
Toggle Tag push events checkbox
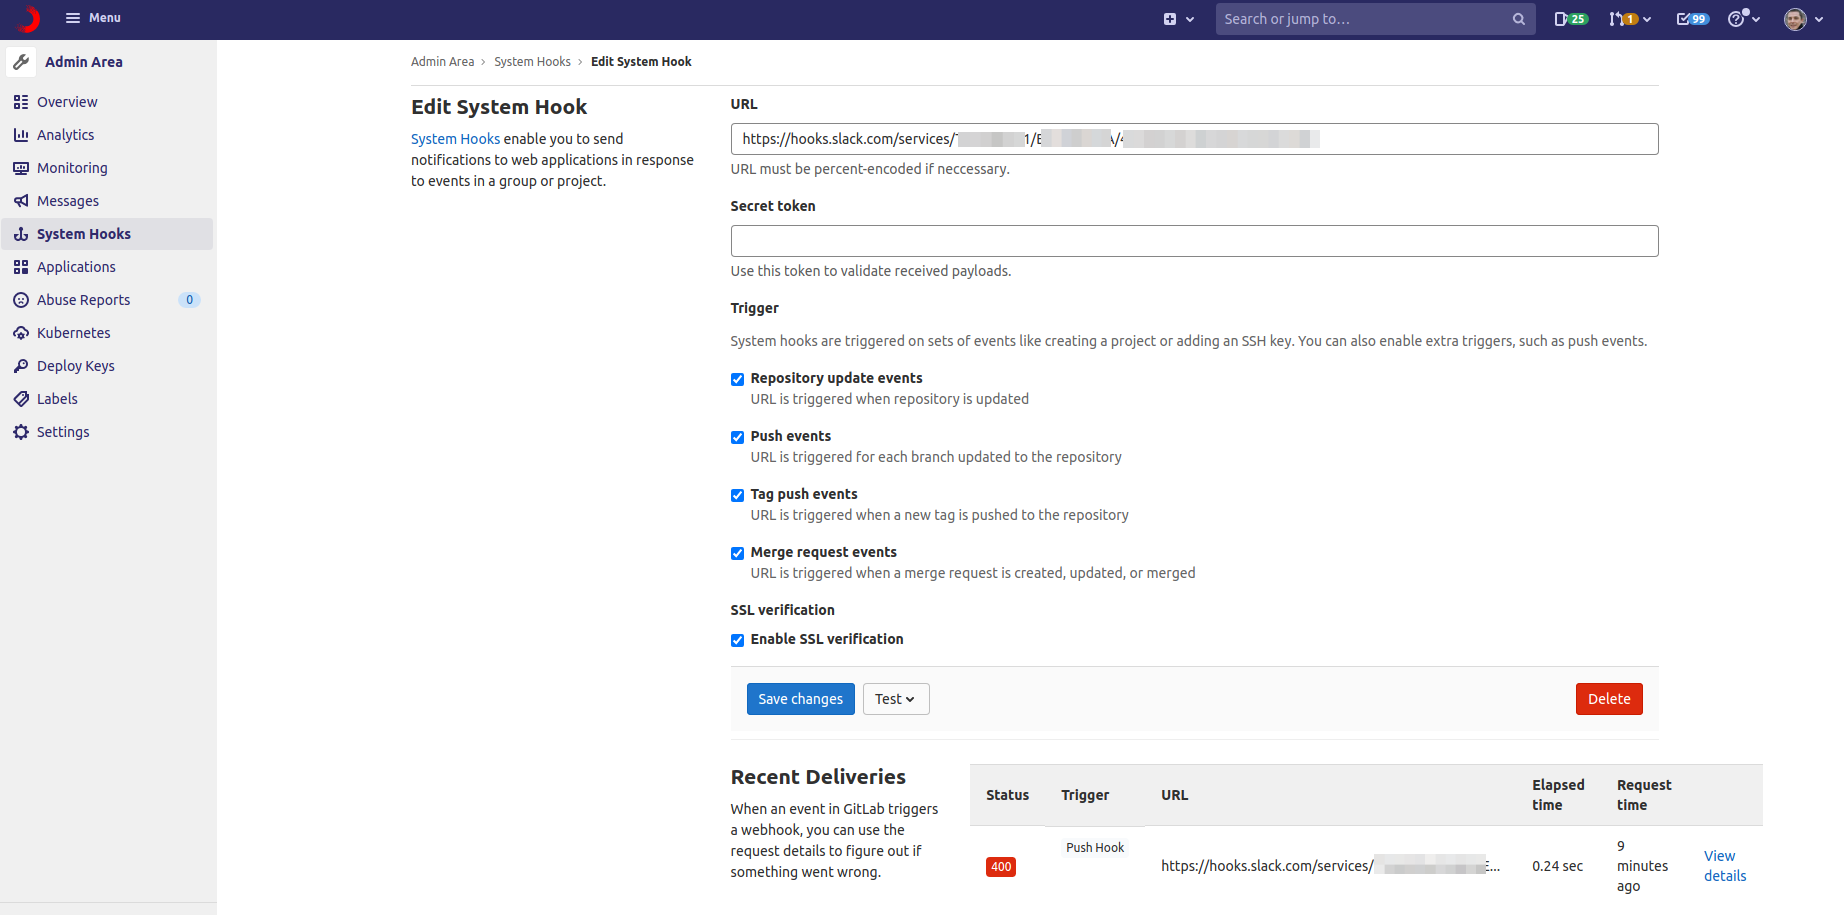point(737,495)
